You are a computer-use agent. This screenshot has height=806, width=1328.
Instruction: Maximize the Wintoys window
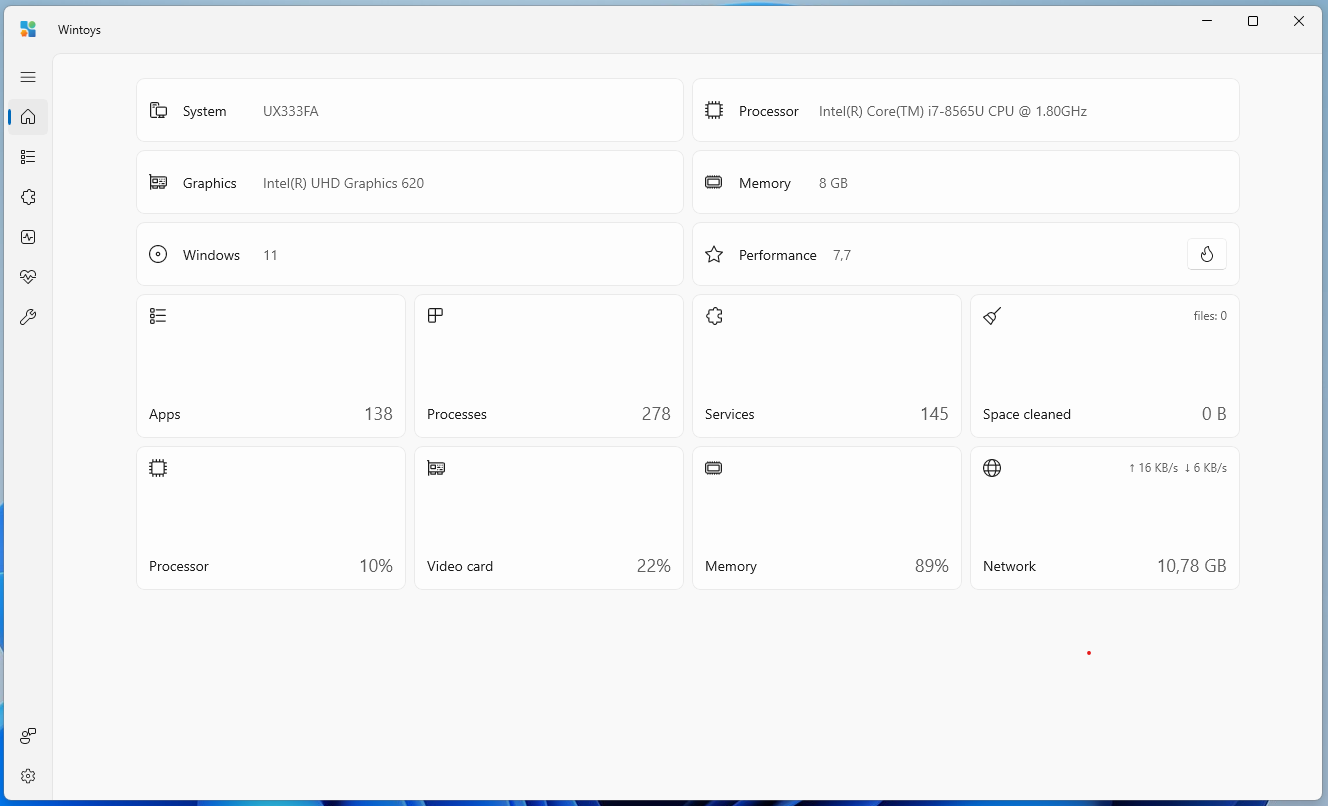point(1253,21)
